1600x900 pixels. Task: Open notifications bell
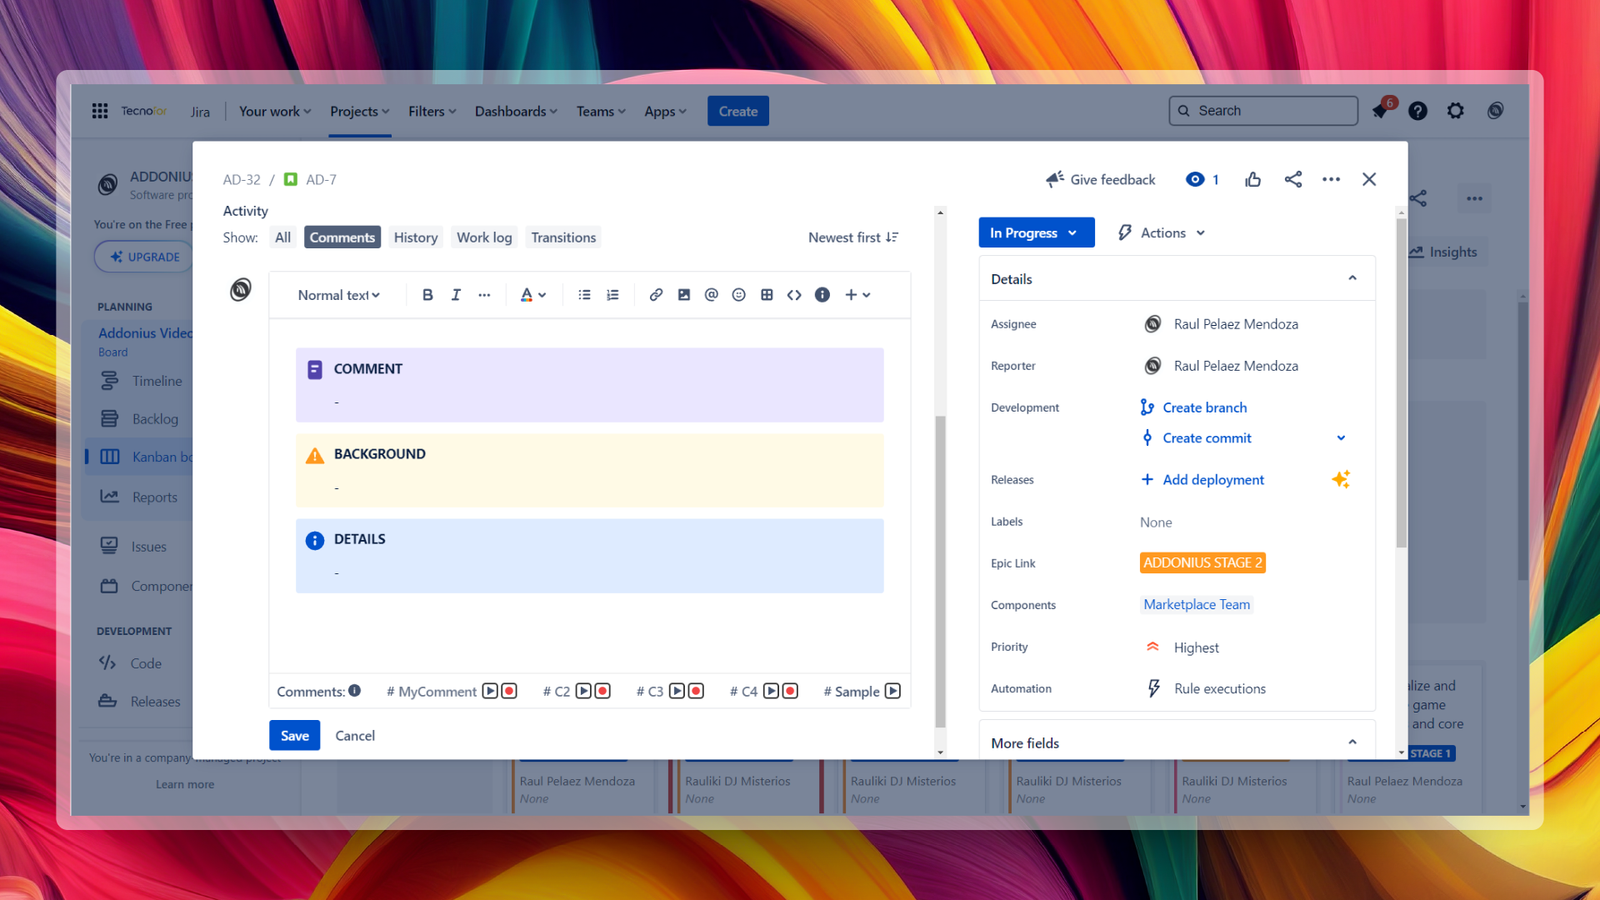[1381, 110]
